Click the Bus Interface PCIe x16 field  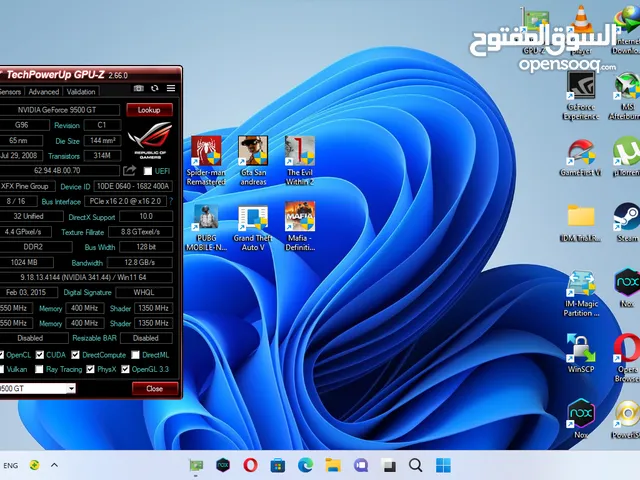[x=125, y=201]
